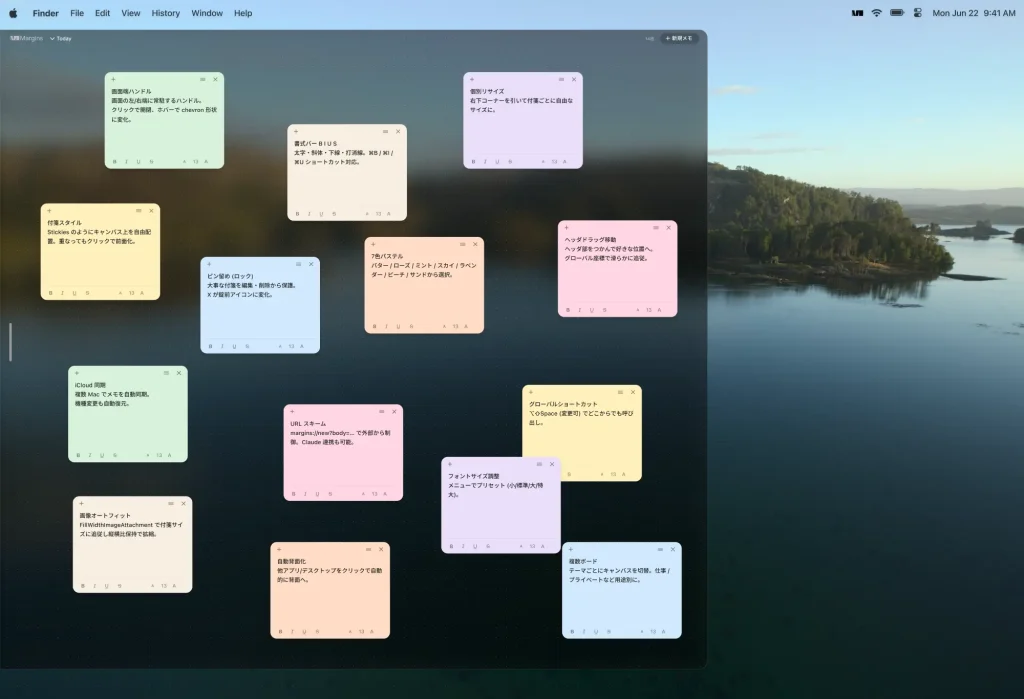Open the Window menu in the menu bar

pyautogui.click(x=207, y=13)
